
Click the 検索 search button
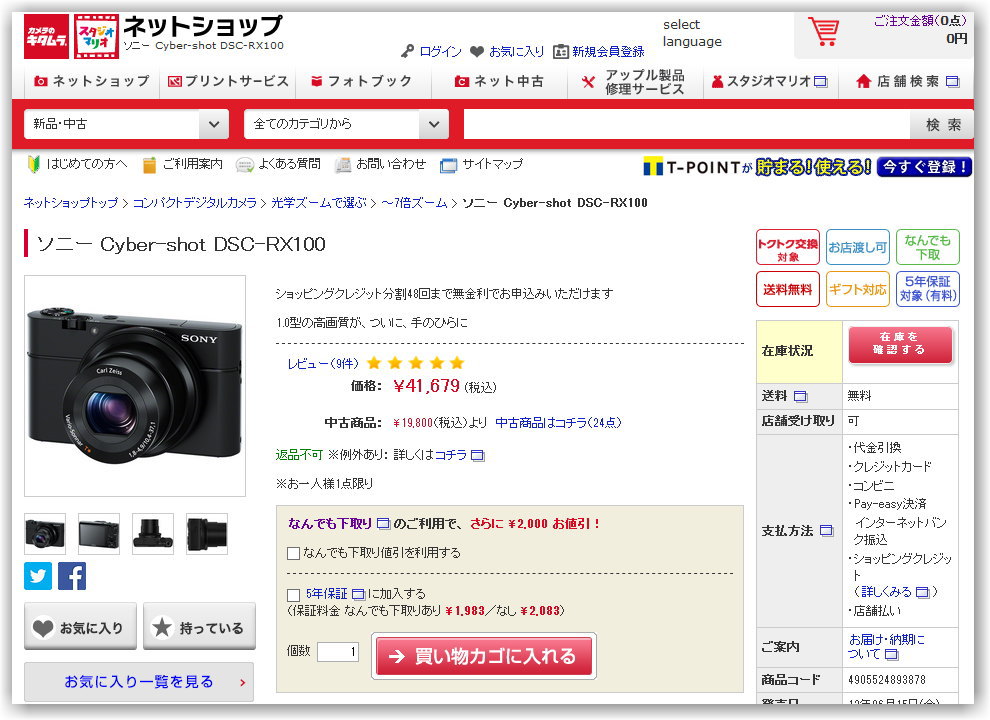pyautogui.click(x=942, y=124)
